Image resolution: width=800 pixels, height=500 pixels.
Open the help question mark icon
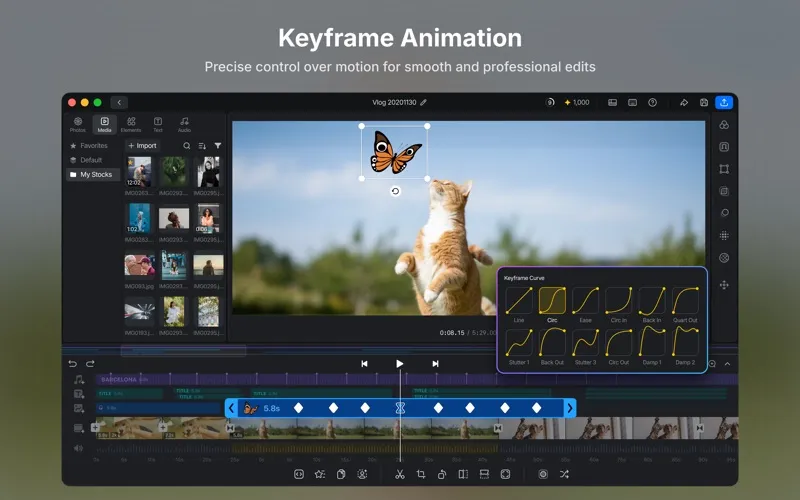tap(653, 103)
